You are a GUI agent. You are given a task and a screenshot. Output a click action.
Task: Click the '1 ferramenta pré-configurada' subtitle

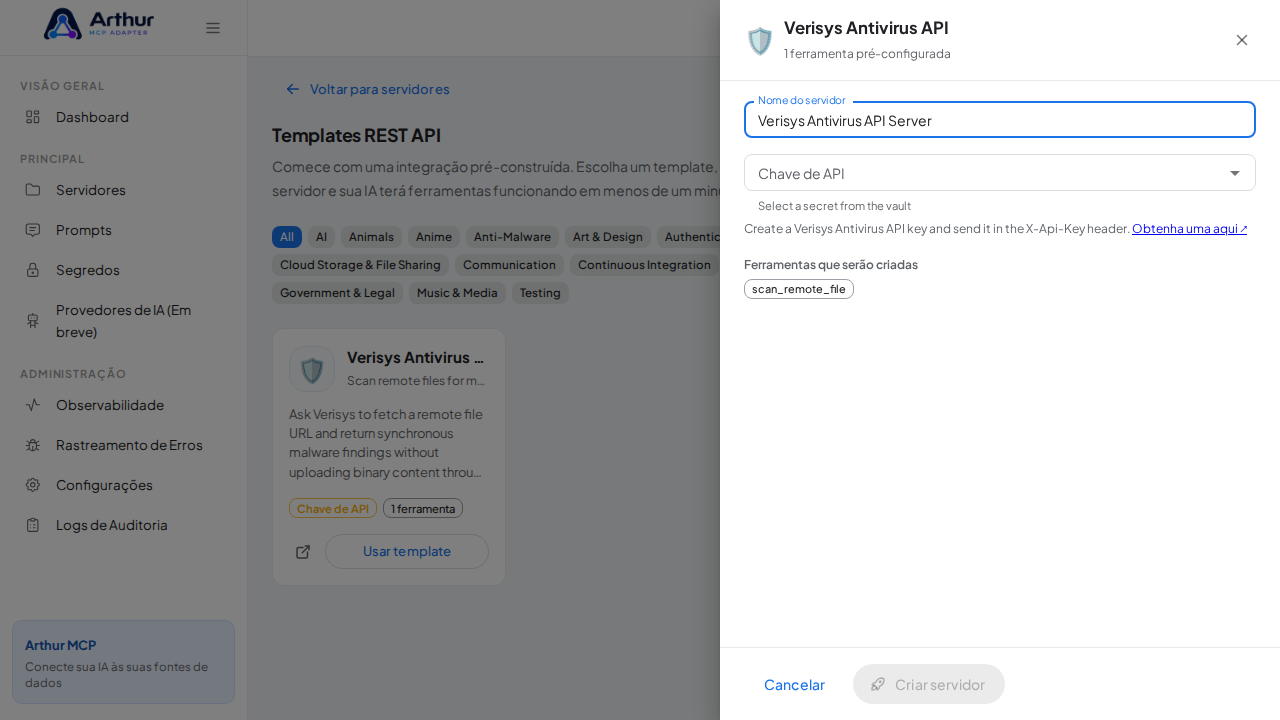click(x=867, y=54)
